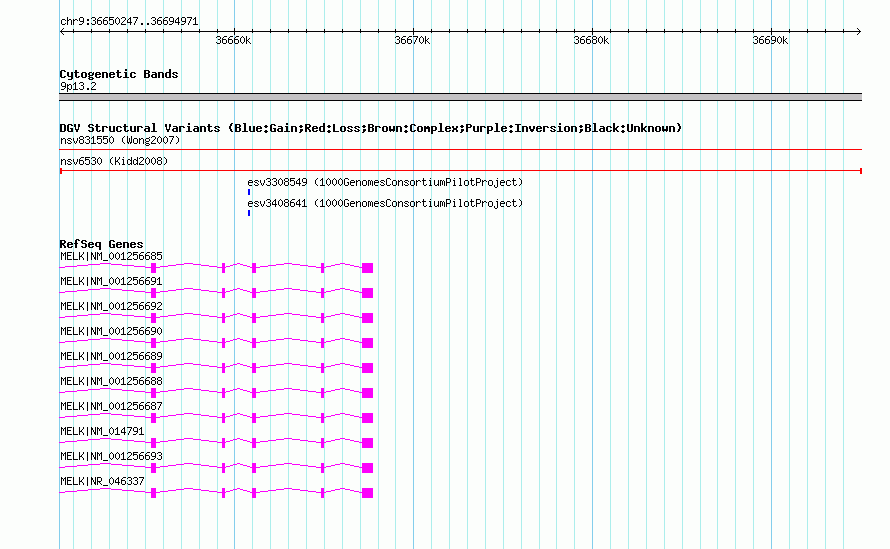Select the Cytogenetic Bands track title
Screen dimensions: 890x549
(119, 74)
